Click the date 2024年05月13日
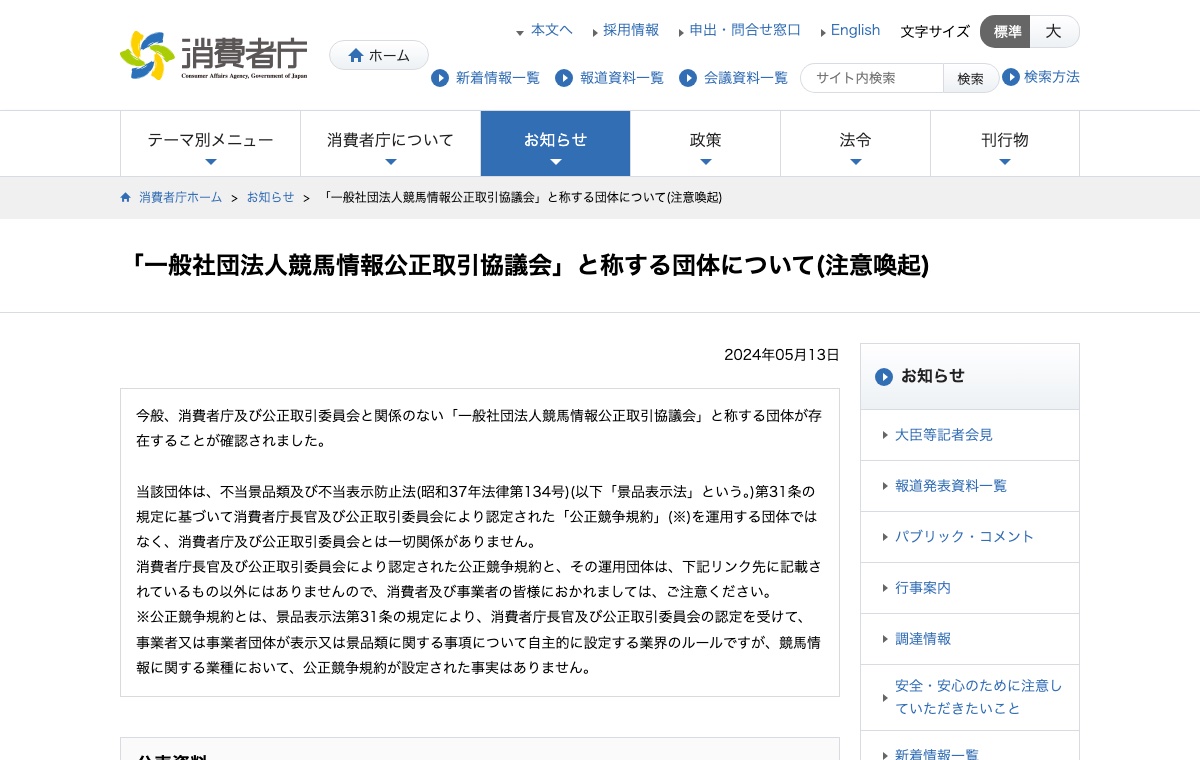The width and height of the screenshot is (1200, 760). pos(782,355)
